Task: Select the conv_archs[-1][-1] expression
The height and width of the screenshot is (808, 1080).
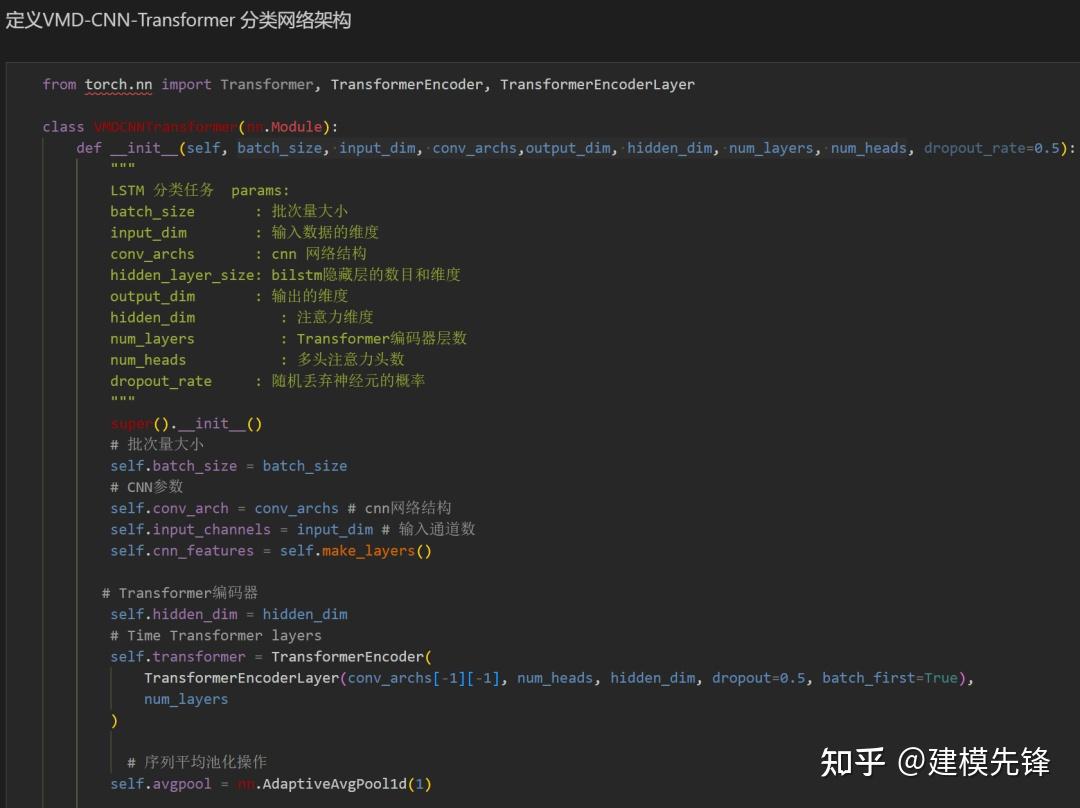Action: pos(428,677)
